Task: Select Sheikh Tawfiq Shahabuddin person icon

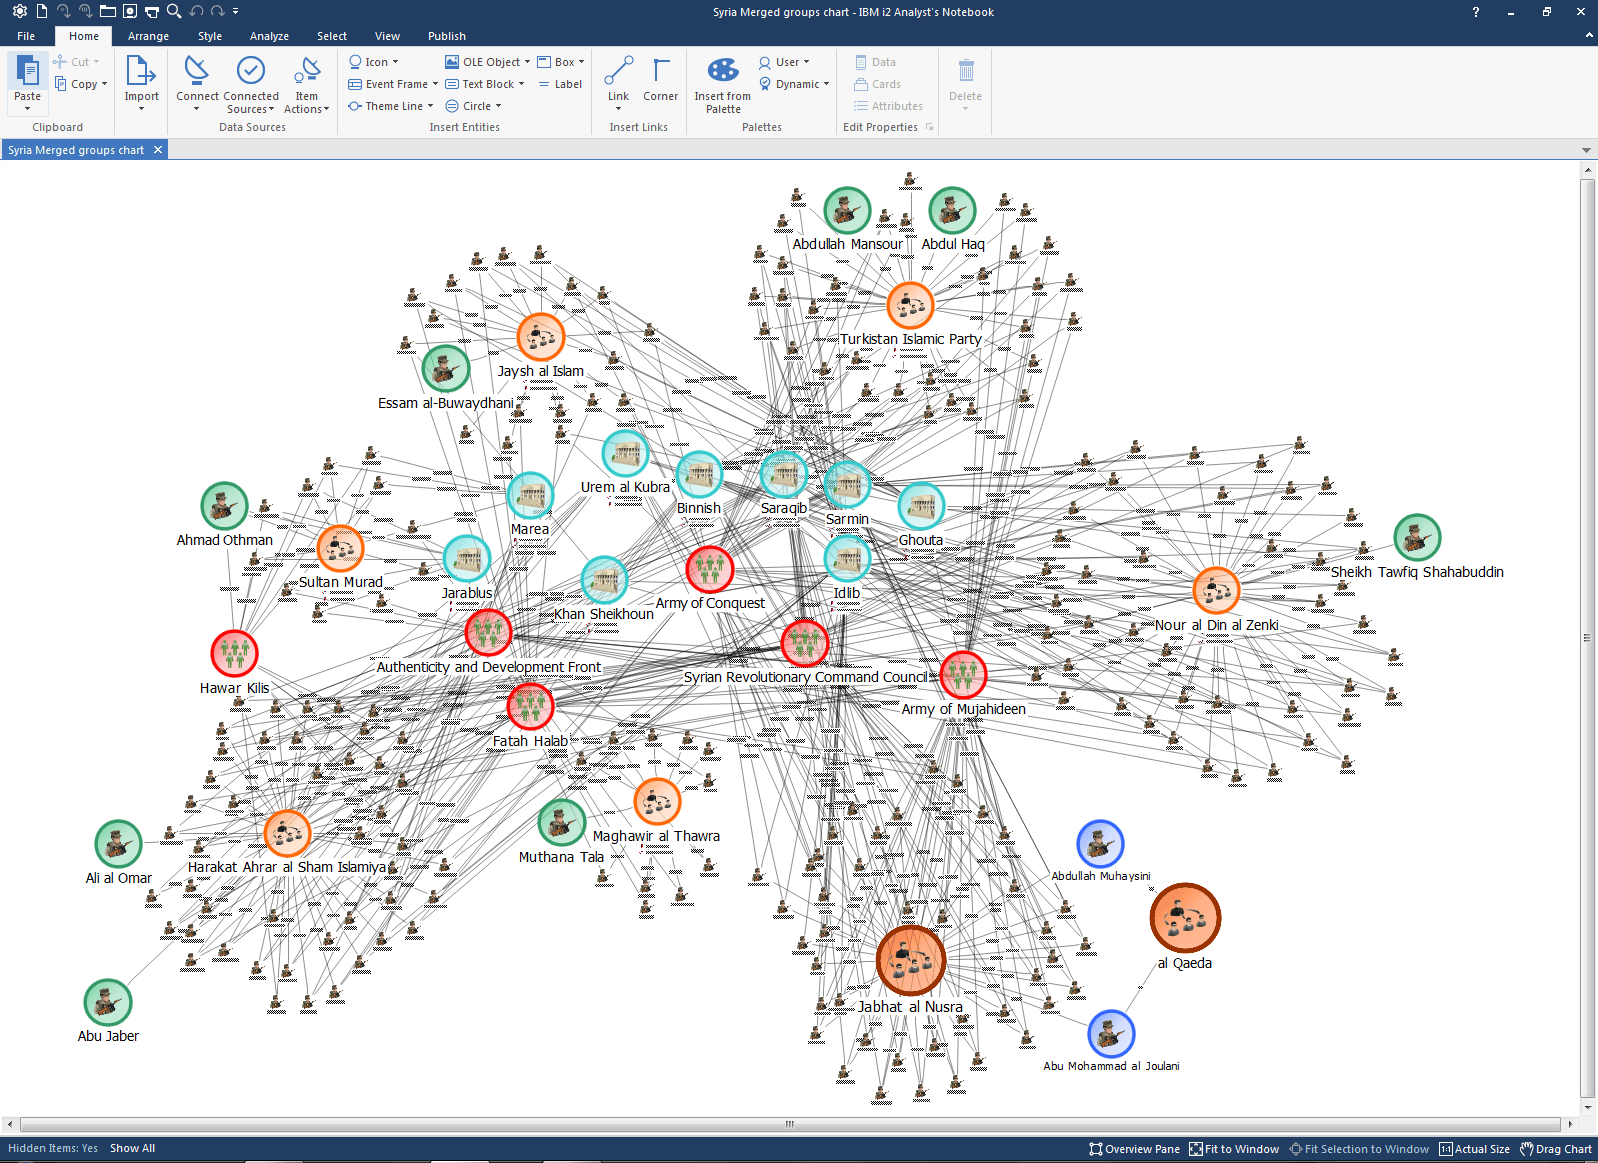Action: point(1417,538)
